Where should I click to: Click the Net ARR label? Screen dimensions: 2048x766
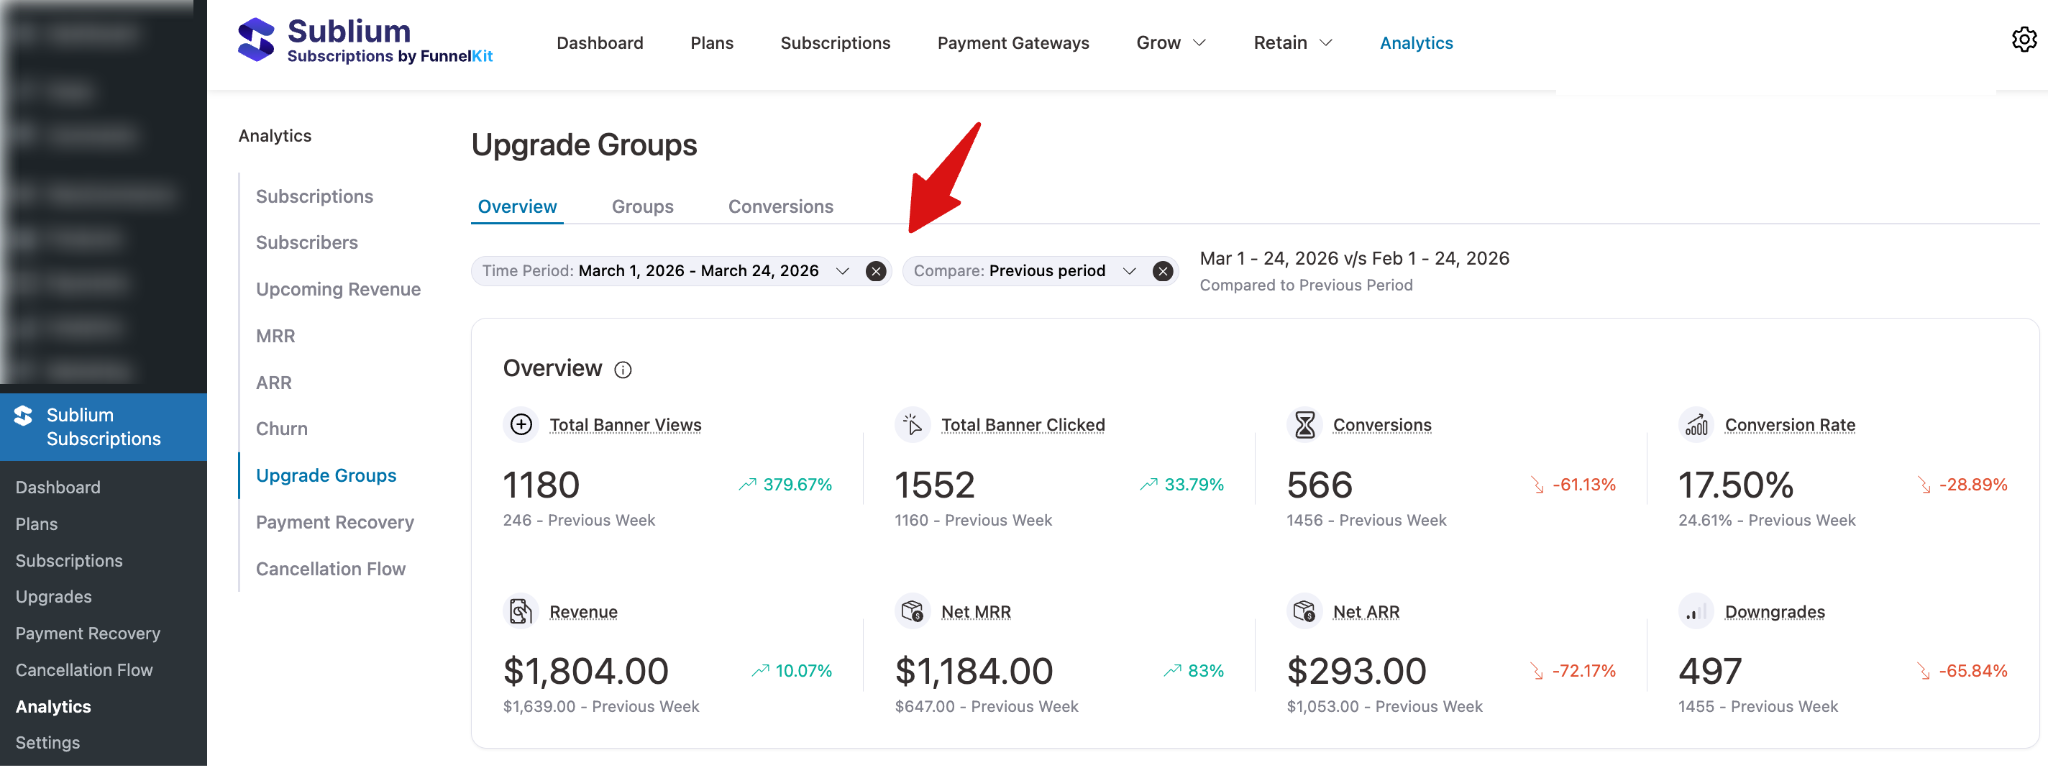1366,612
